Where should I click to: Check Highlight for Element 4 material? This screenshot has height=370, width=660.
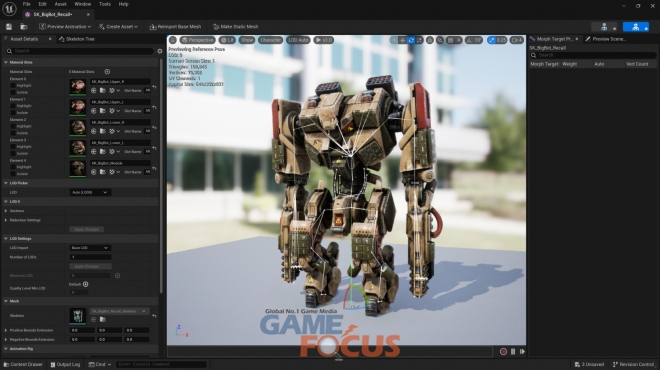pyautogui.click(x=13, y=167)
